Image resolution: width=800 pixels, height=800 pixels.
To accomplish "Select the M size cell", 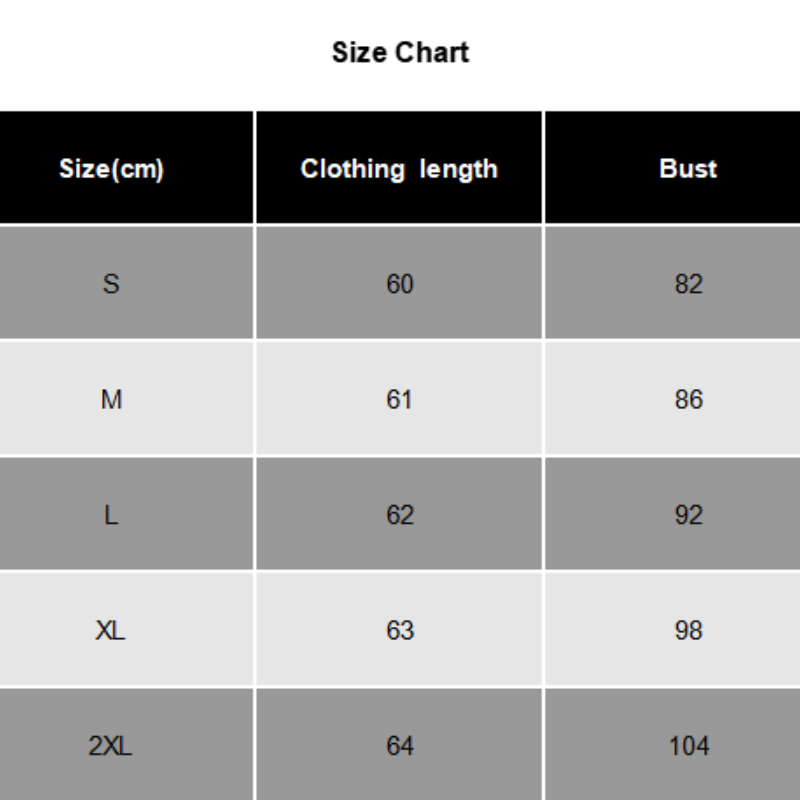I will coord(111,400).
